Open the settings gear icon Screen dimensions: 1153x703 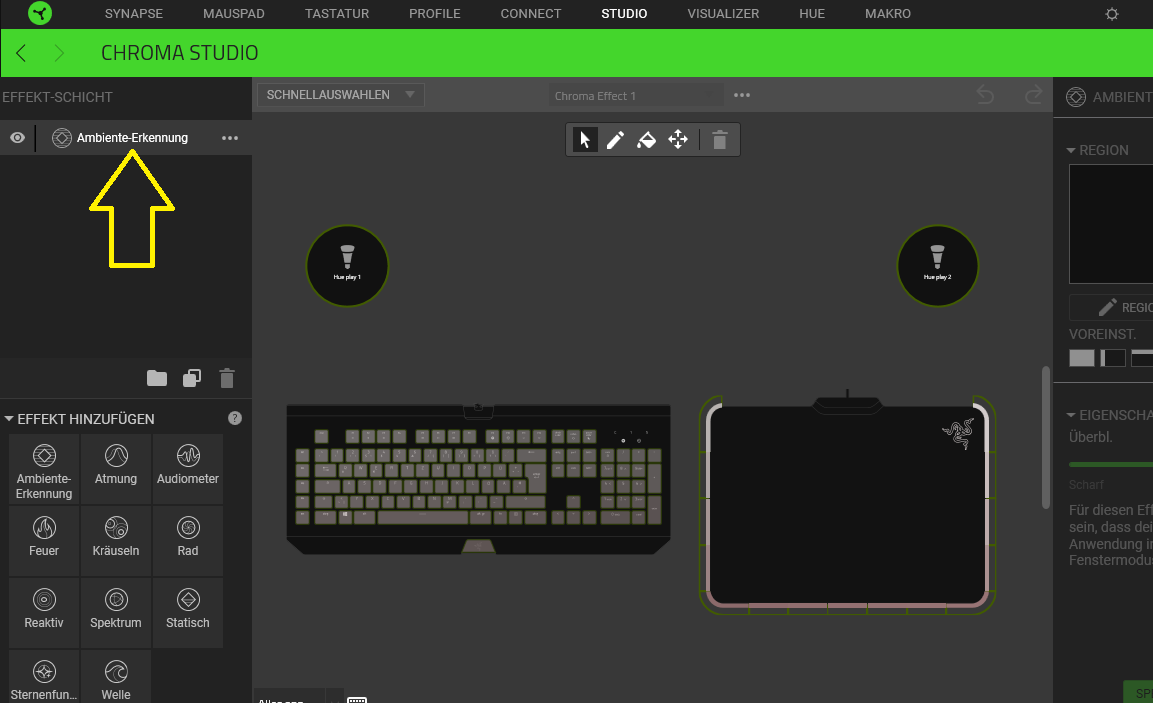click(1112, 14)
